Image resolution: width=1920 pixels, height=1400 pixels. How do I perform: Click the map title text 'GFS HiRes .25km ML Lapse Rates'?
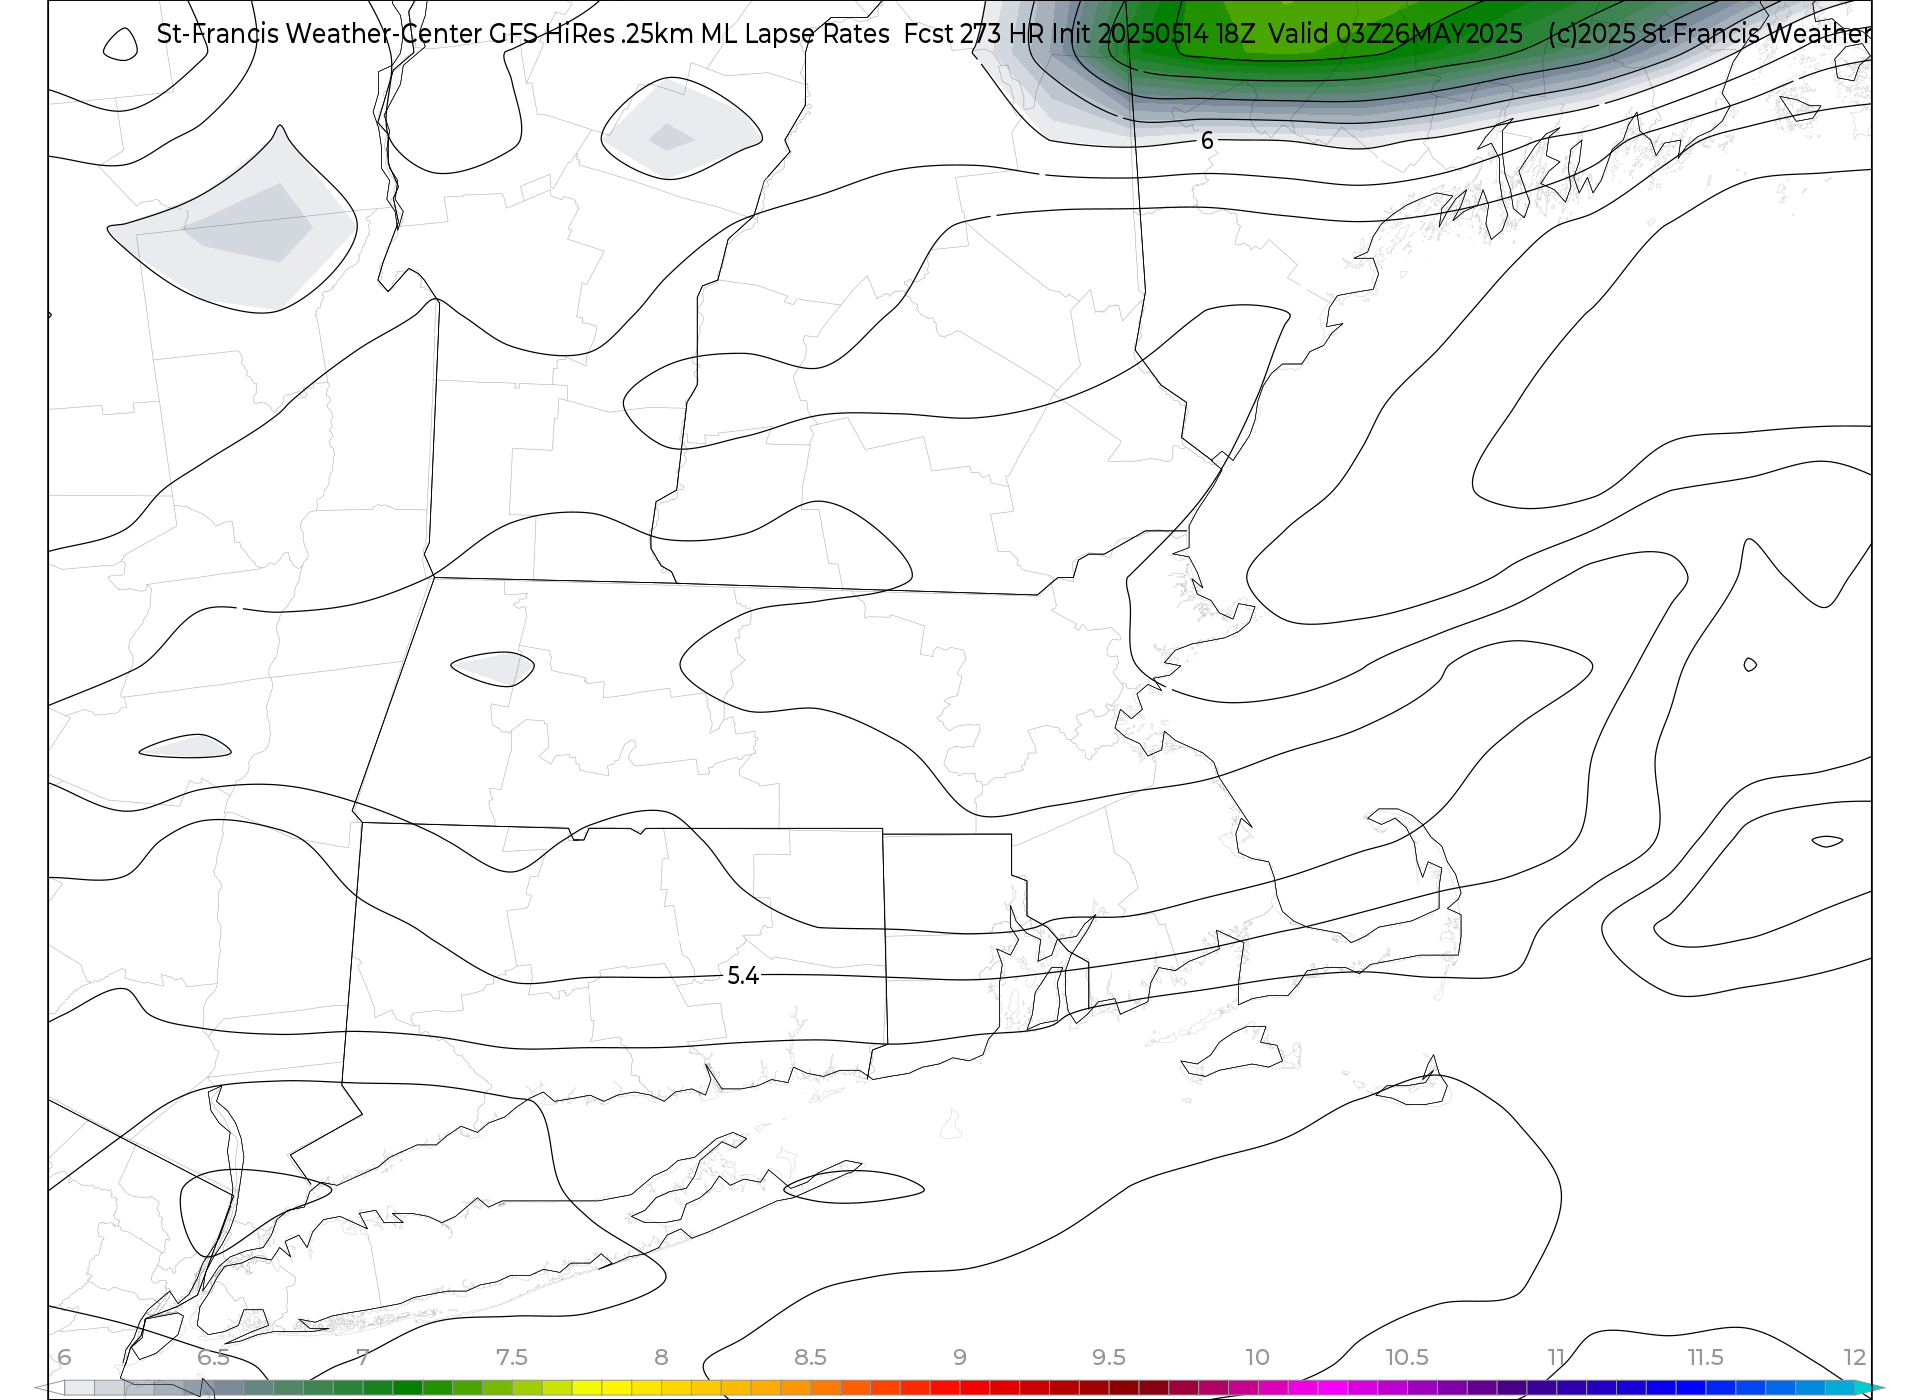[689, 34]
